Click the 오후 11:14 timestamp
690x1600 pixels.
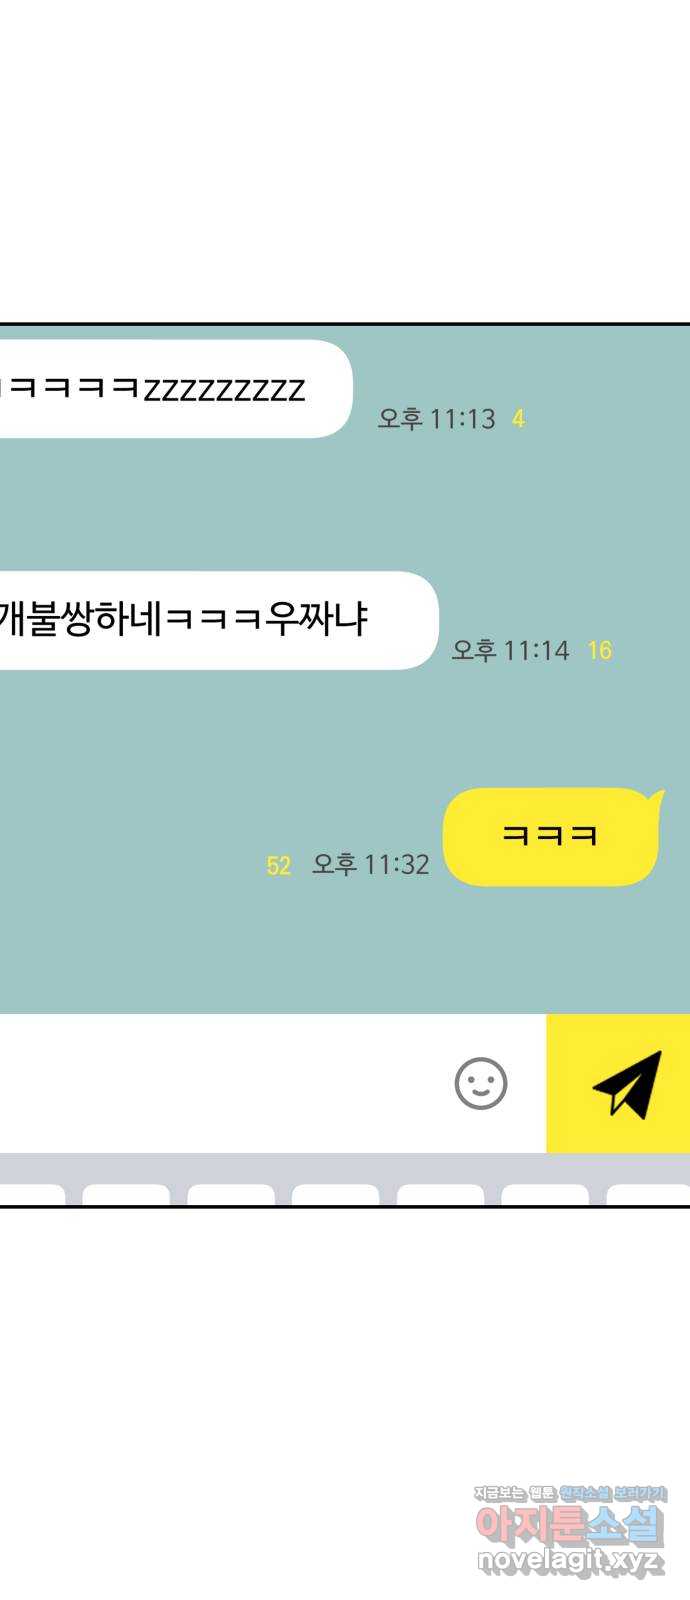click(510, 650)
